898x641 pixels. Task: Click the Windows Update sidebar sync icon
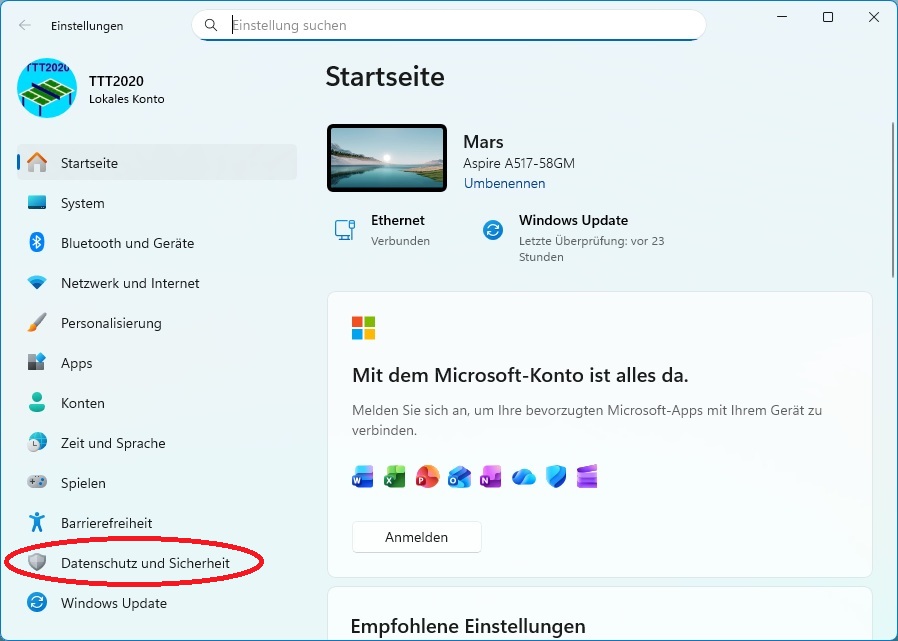point(37,602)
